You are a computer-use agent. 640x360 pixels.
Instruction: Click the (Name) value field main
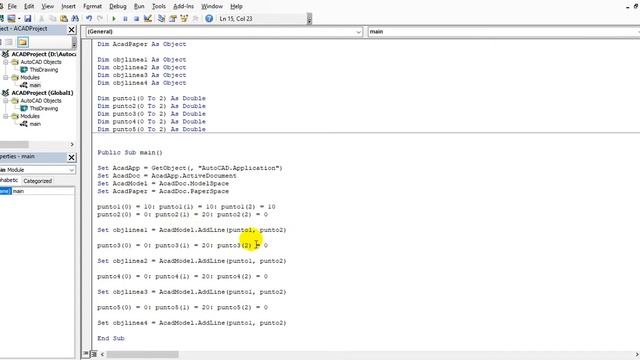(43, 191)
